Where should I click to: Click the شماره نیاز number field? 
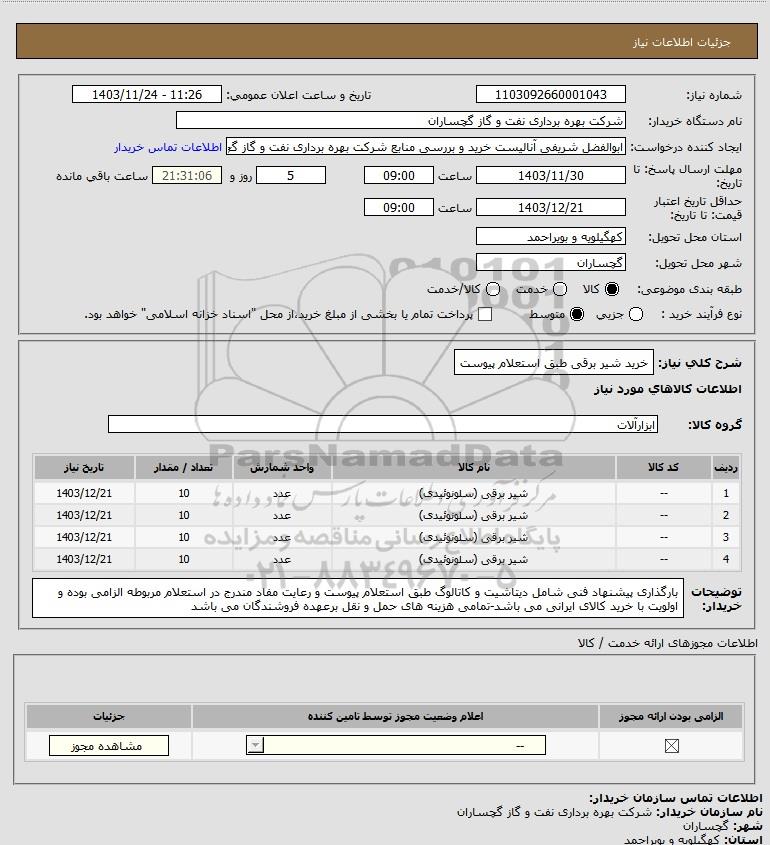click(x=551, y=95)
